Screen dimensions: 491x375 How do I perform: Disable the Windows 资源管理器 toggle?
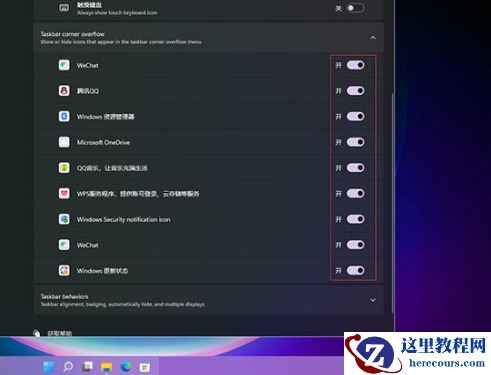point(355,116)
